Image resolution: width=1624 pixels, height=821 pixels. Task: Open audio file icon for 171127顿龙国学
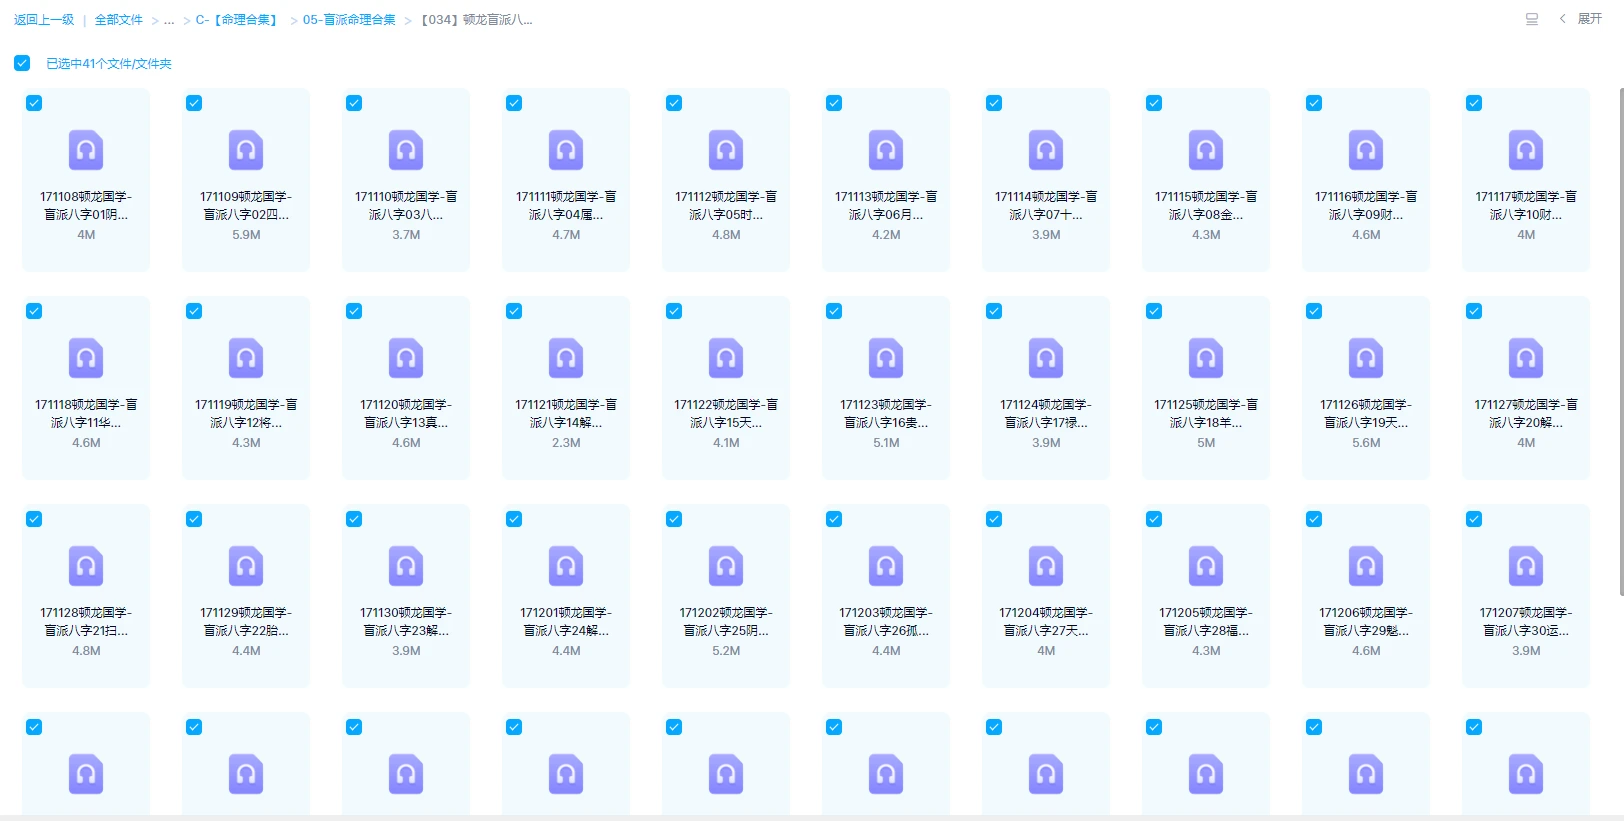(1526, 358)
